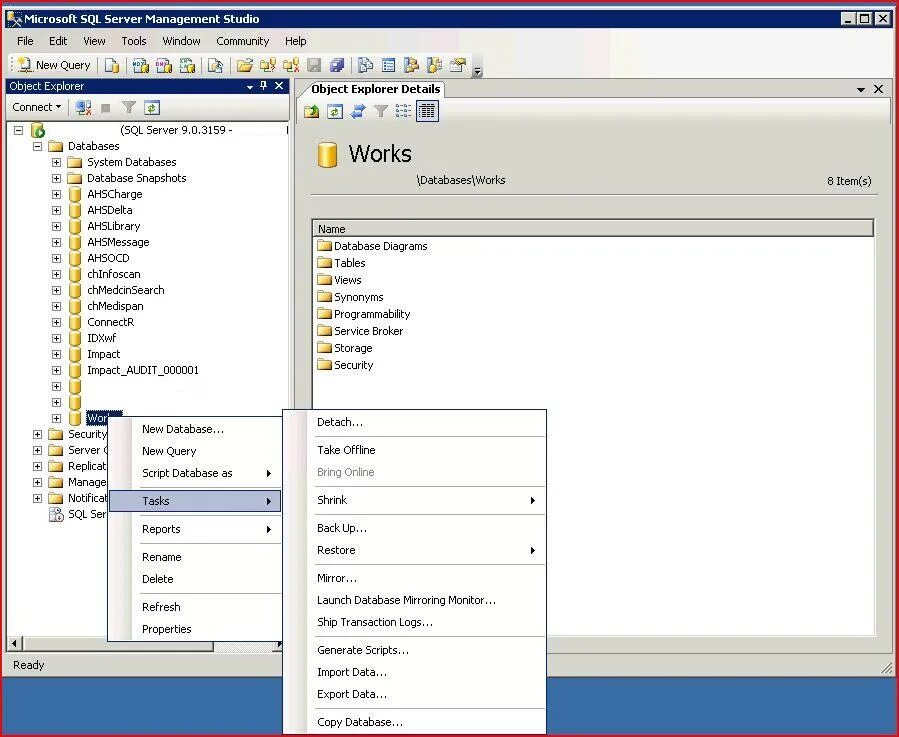The height and width of the screenshot is (737, 899).
Task: Click the Open File folder icon
Action: point(245,65)
